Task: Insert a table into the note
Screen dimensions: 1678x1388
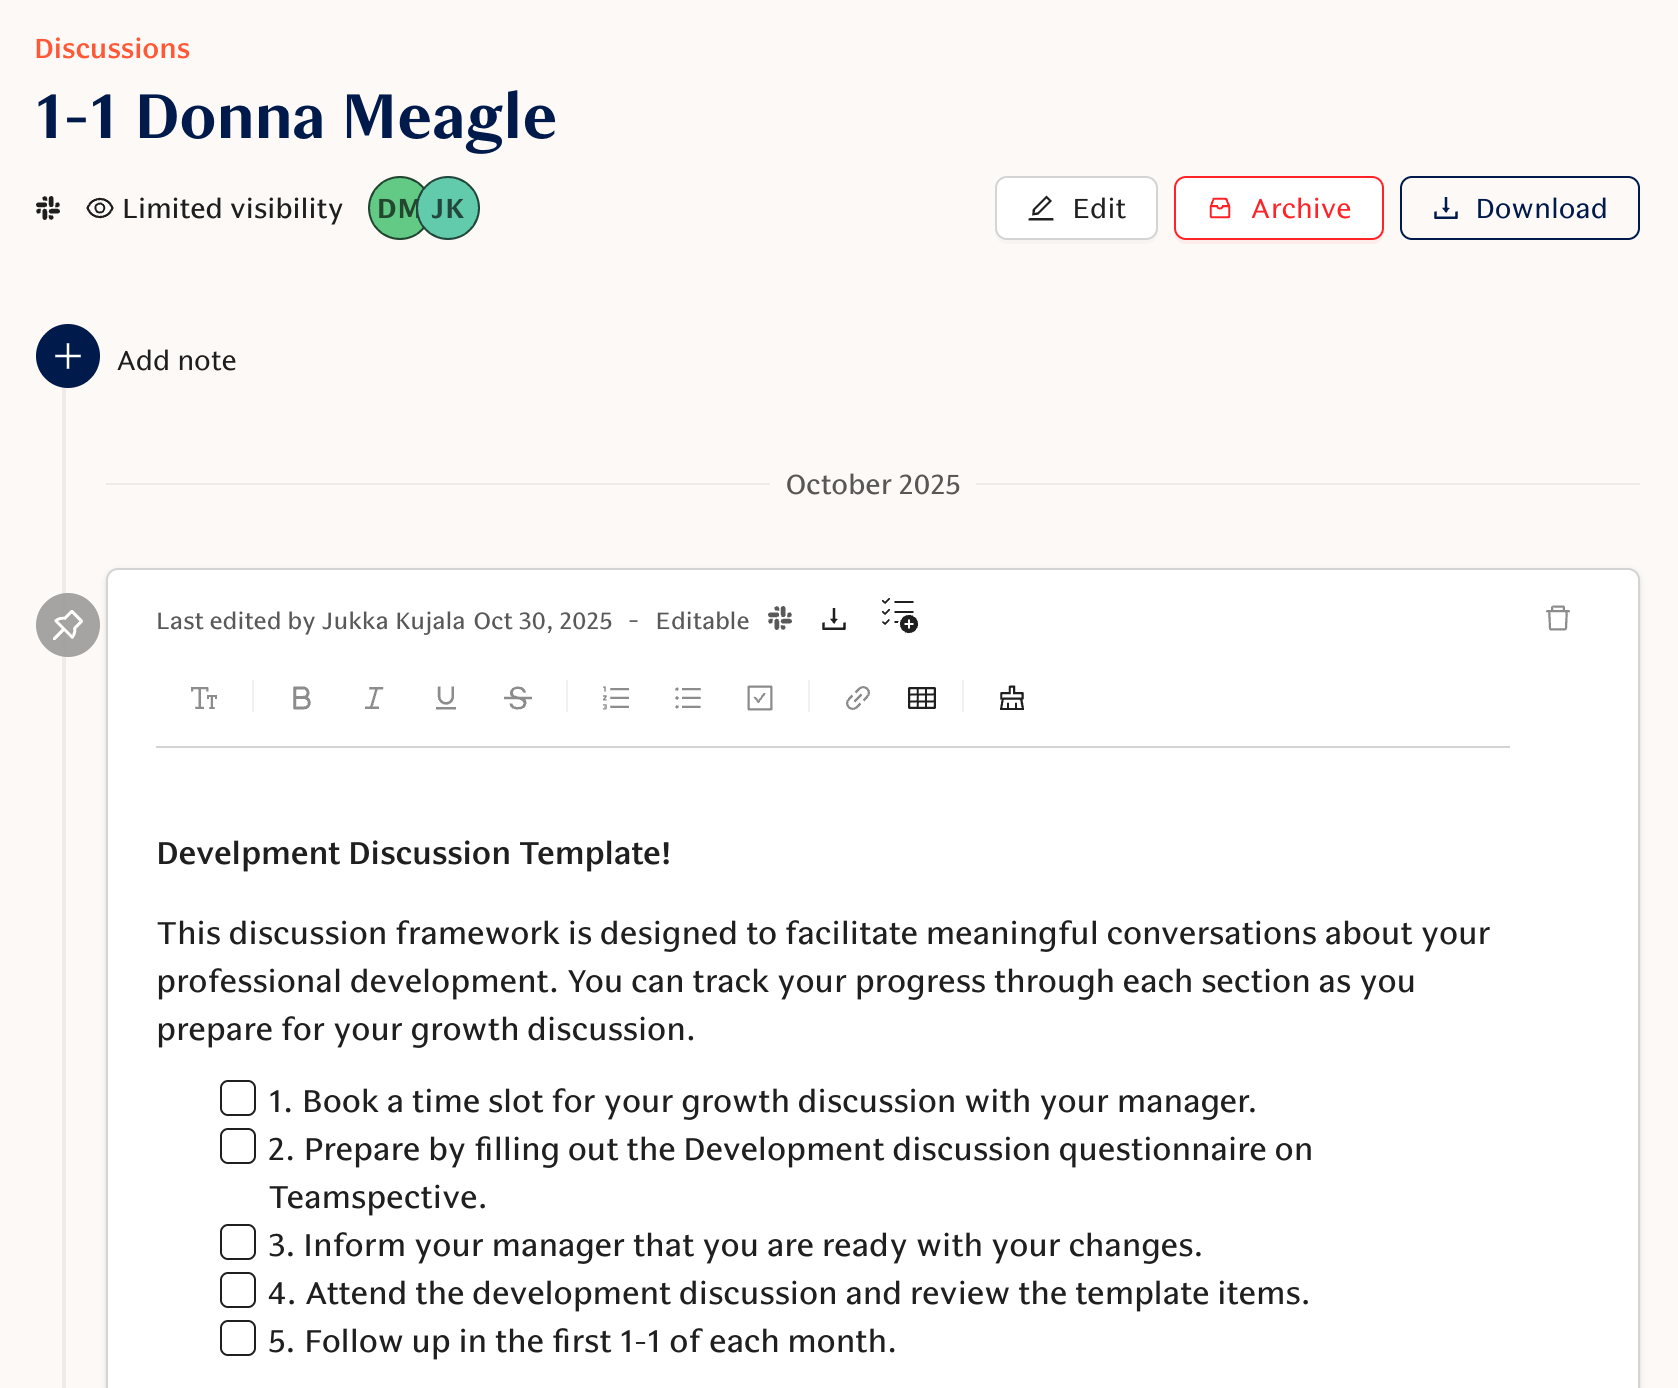Action: pyautogui.click(x=922, y=698)
